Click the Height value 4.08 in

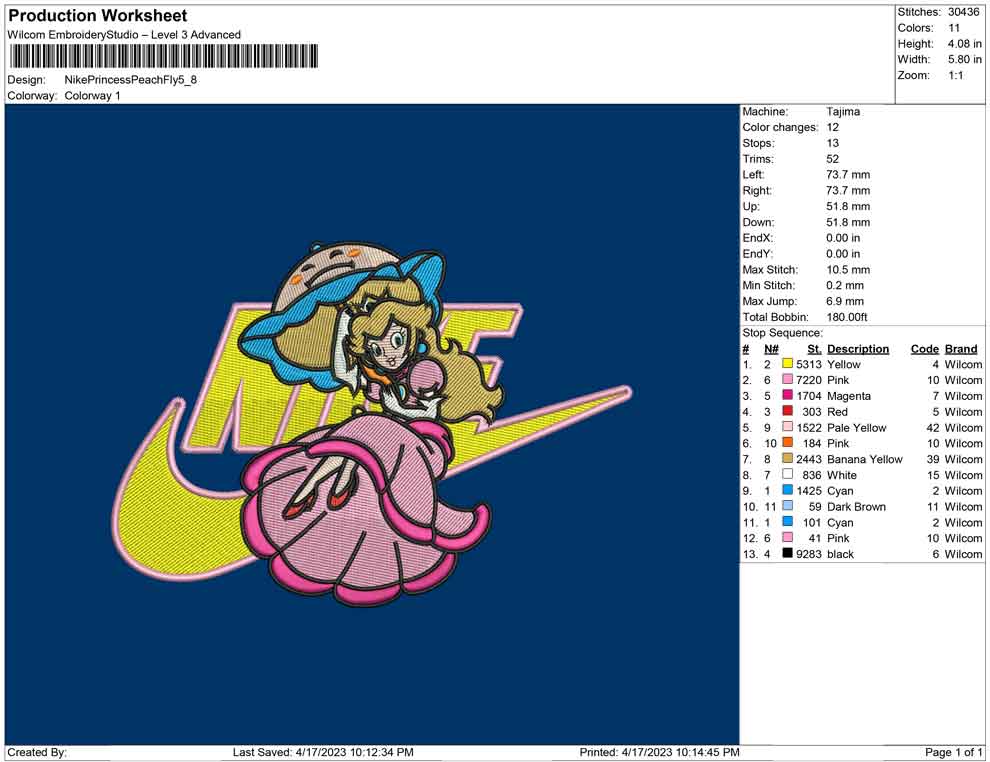coord(964,44)
